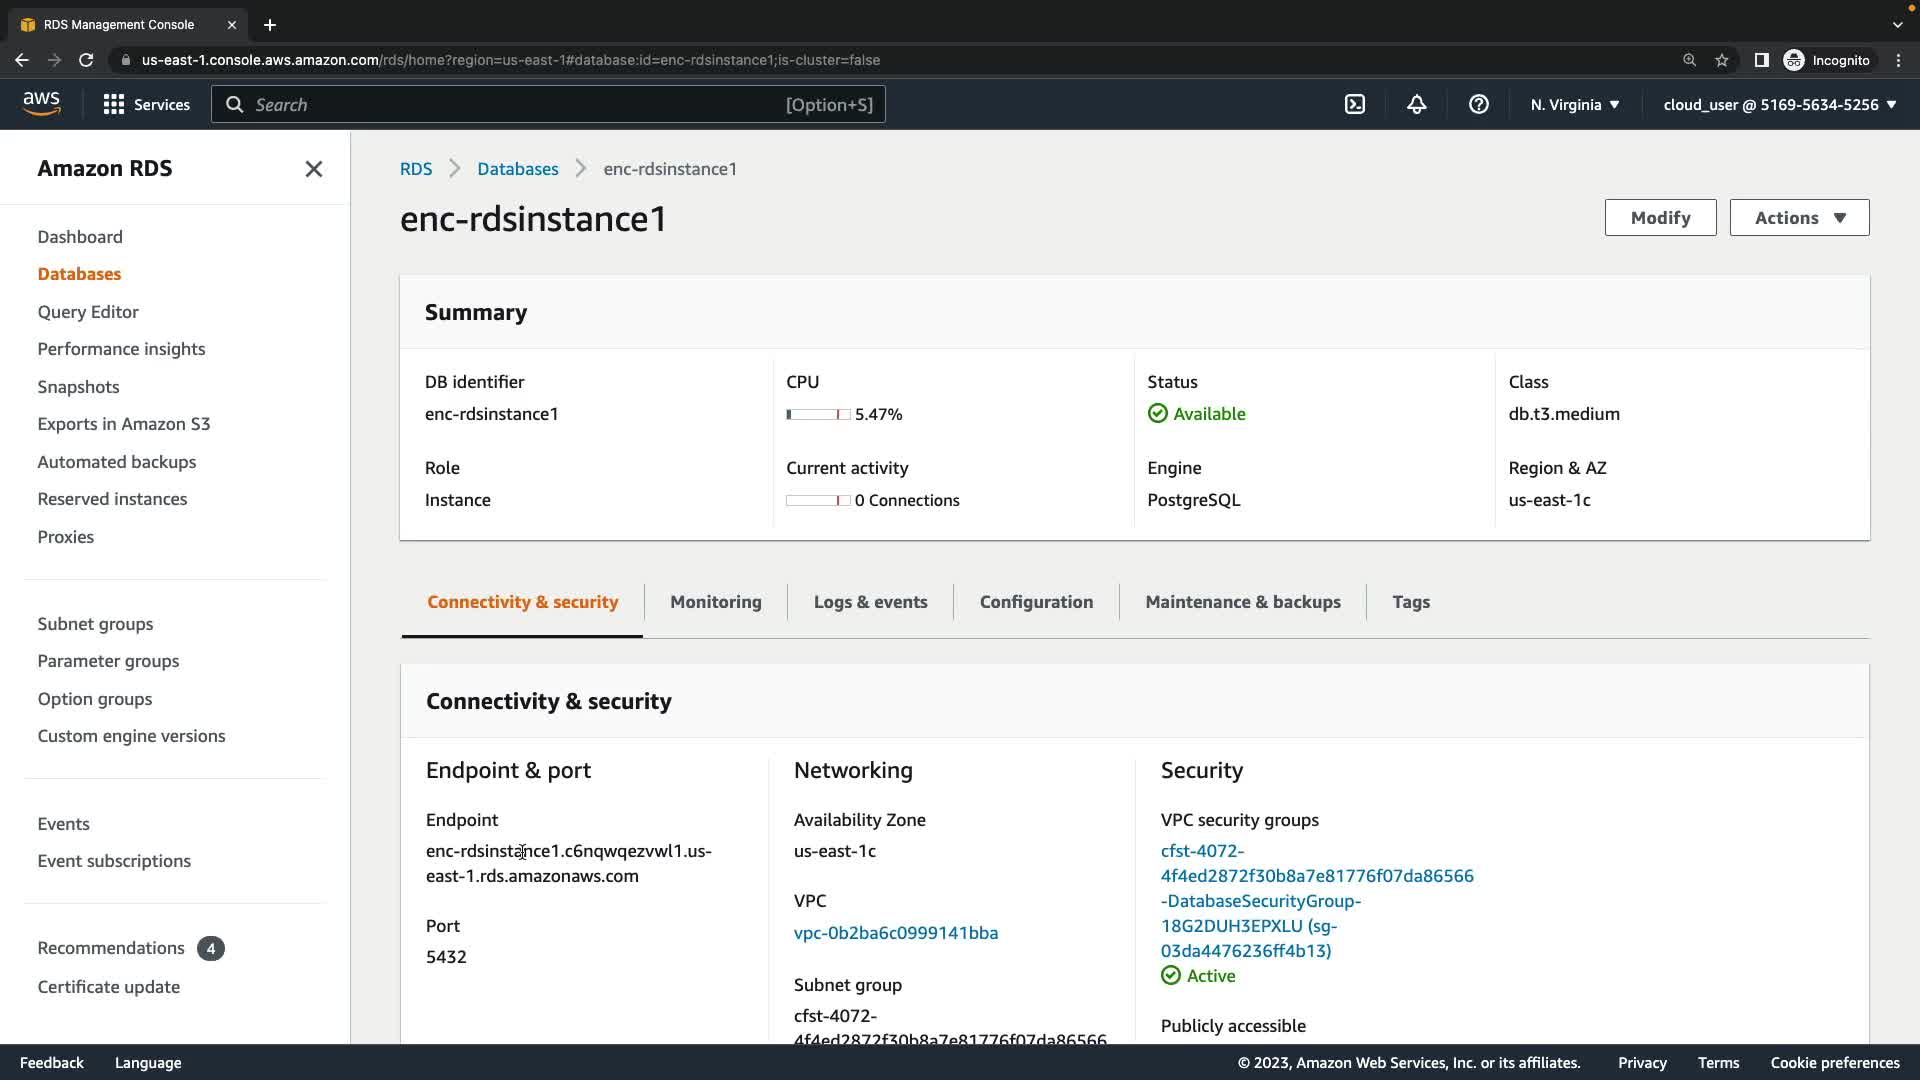Reload the page in browser
This screenshot has height=1080, width=1920.
pos(86,60)
